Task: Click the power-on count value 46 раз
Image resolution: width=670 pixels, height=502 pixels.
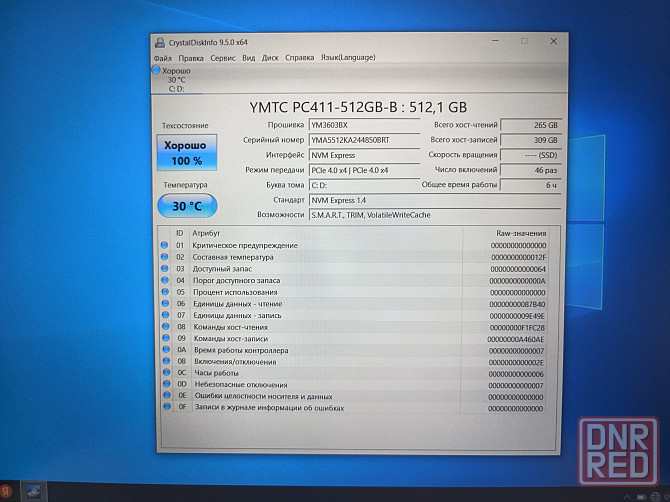Action: click(x=530, y=170)
